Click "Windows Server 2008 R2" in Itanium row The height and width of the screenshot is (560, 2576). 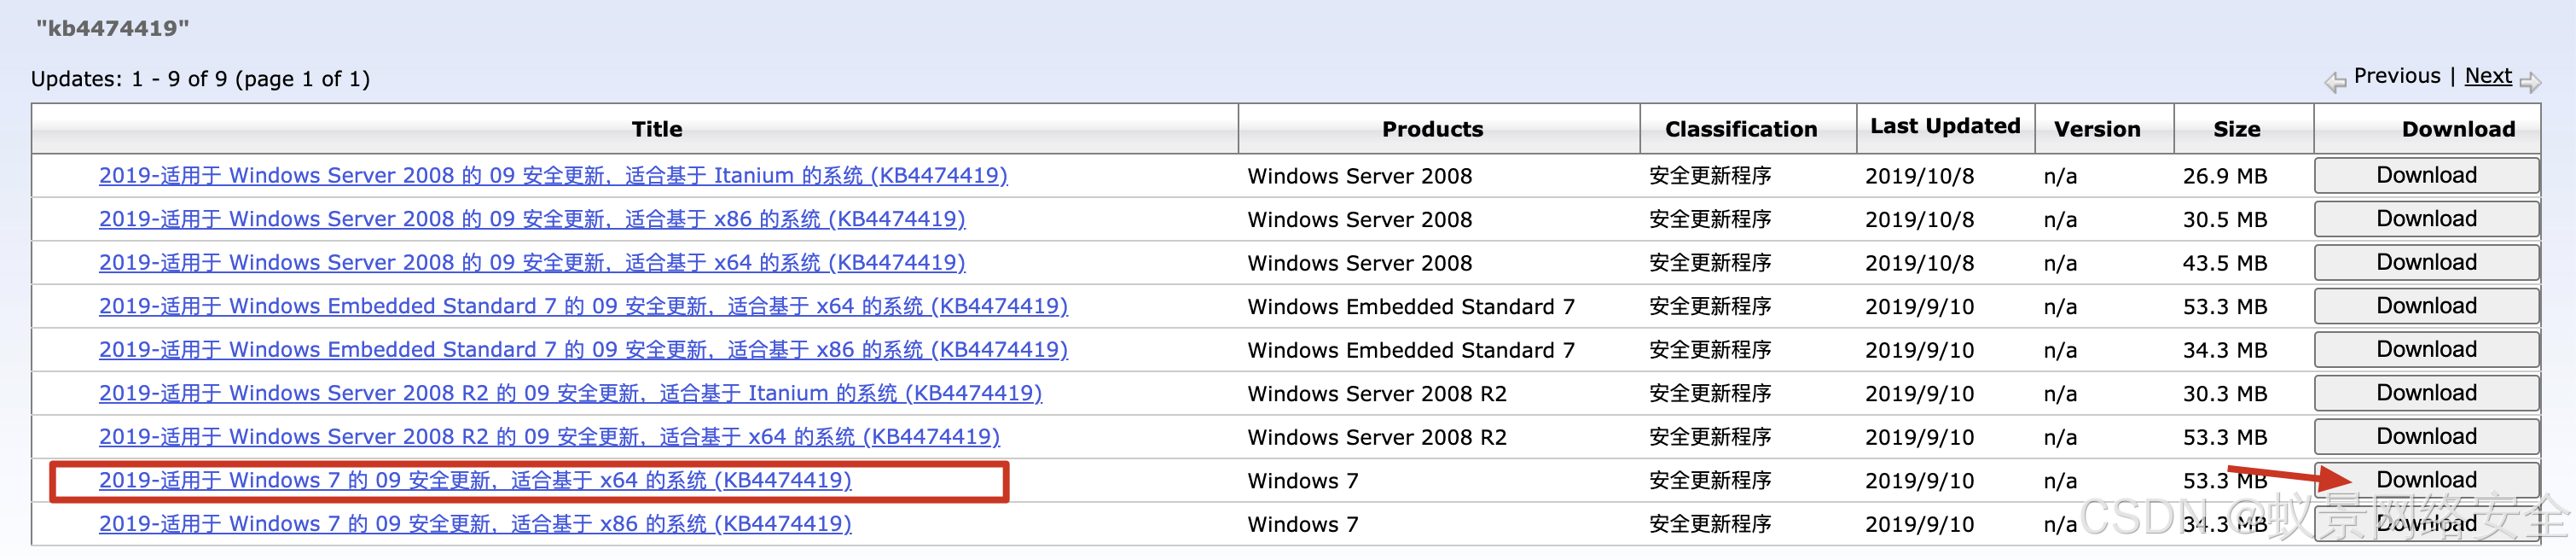pyautogui.click(x=1377, y=394)
